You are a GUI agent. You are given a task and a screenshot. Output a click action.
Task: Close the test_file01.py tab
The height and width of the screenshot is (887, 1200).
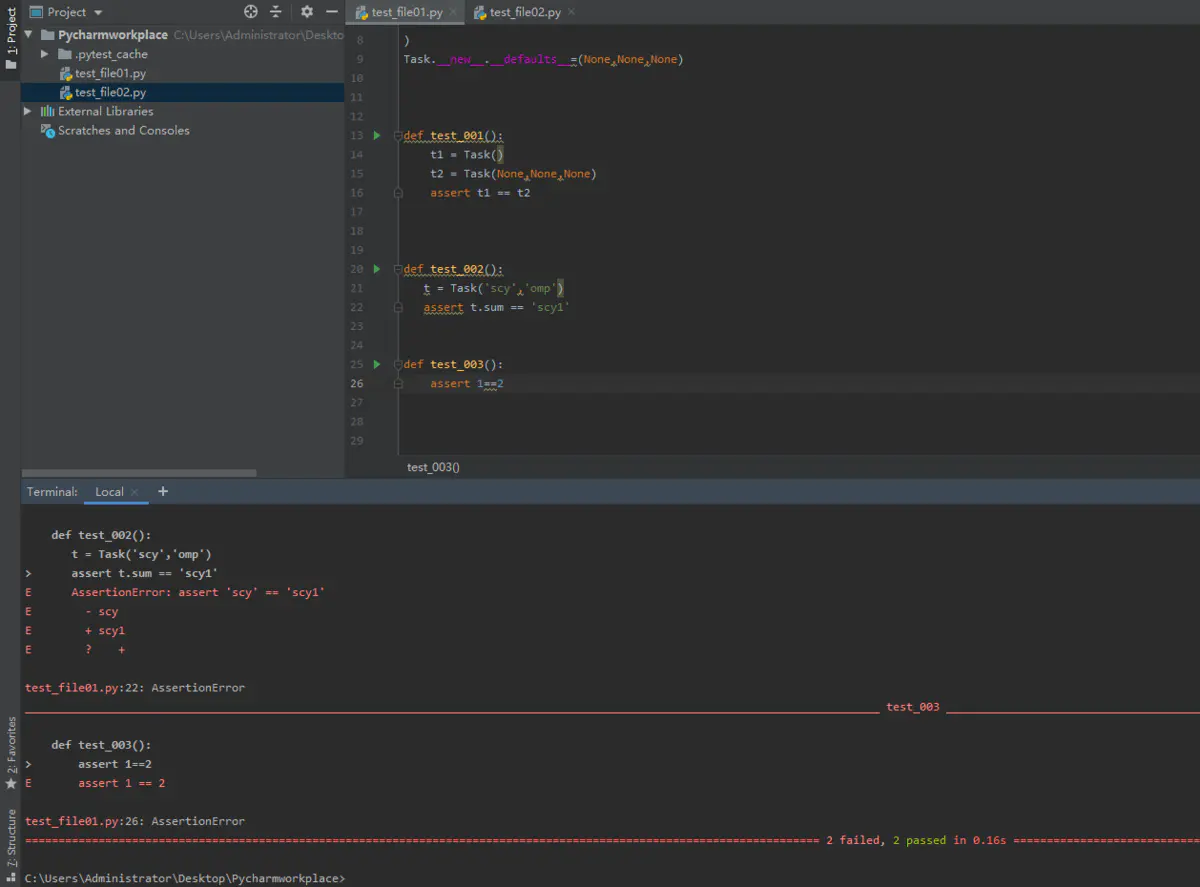454,13
